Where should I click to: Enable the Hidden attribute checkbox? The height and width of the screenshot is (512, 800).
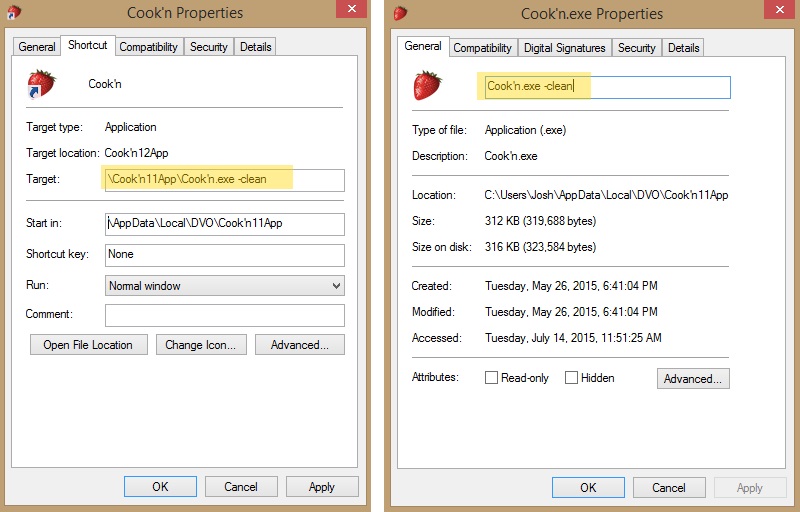click(x=571, y=377)
